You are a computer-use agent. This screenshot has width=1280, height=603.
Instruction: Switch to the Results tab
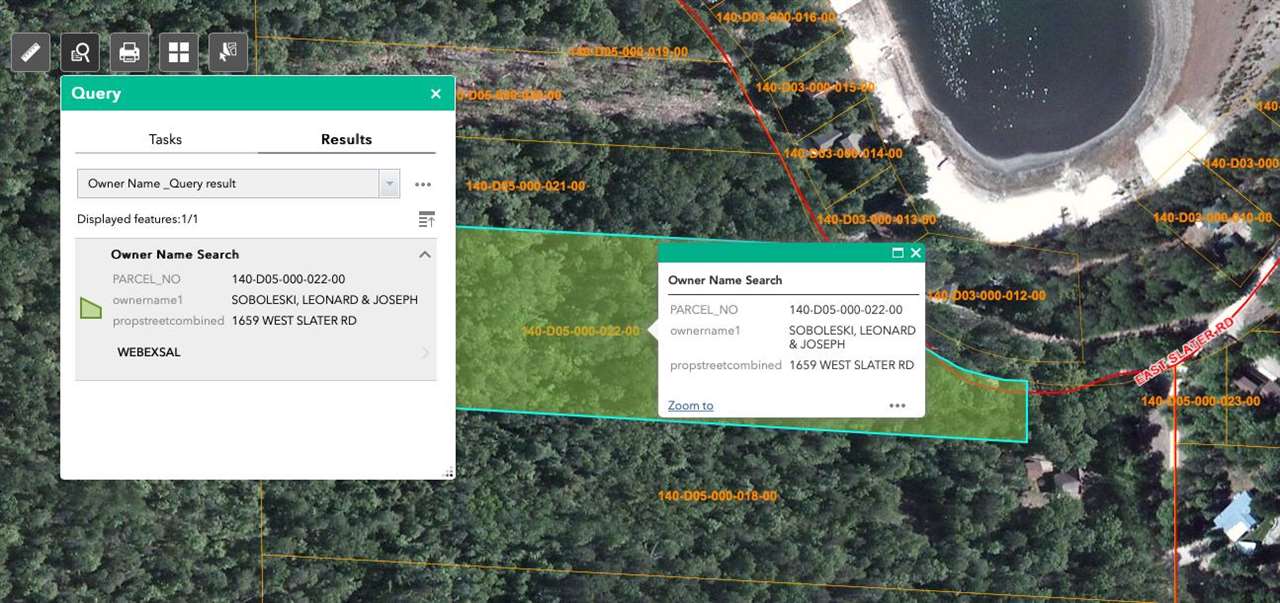346,139
